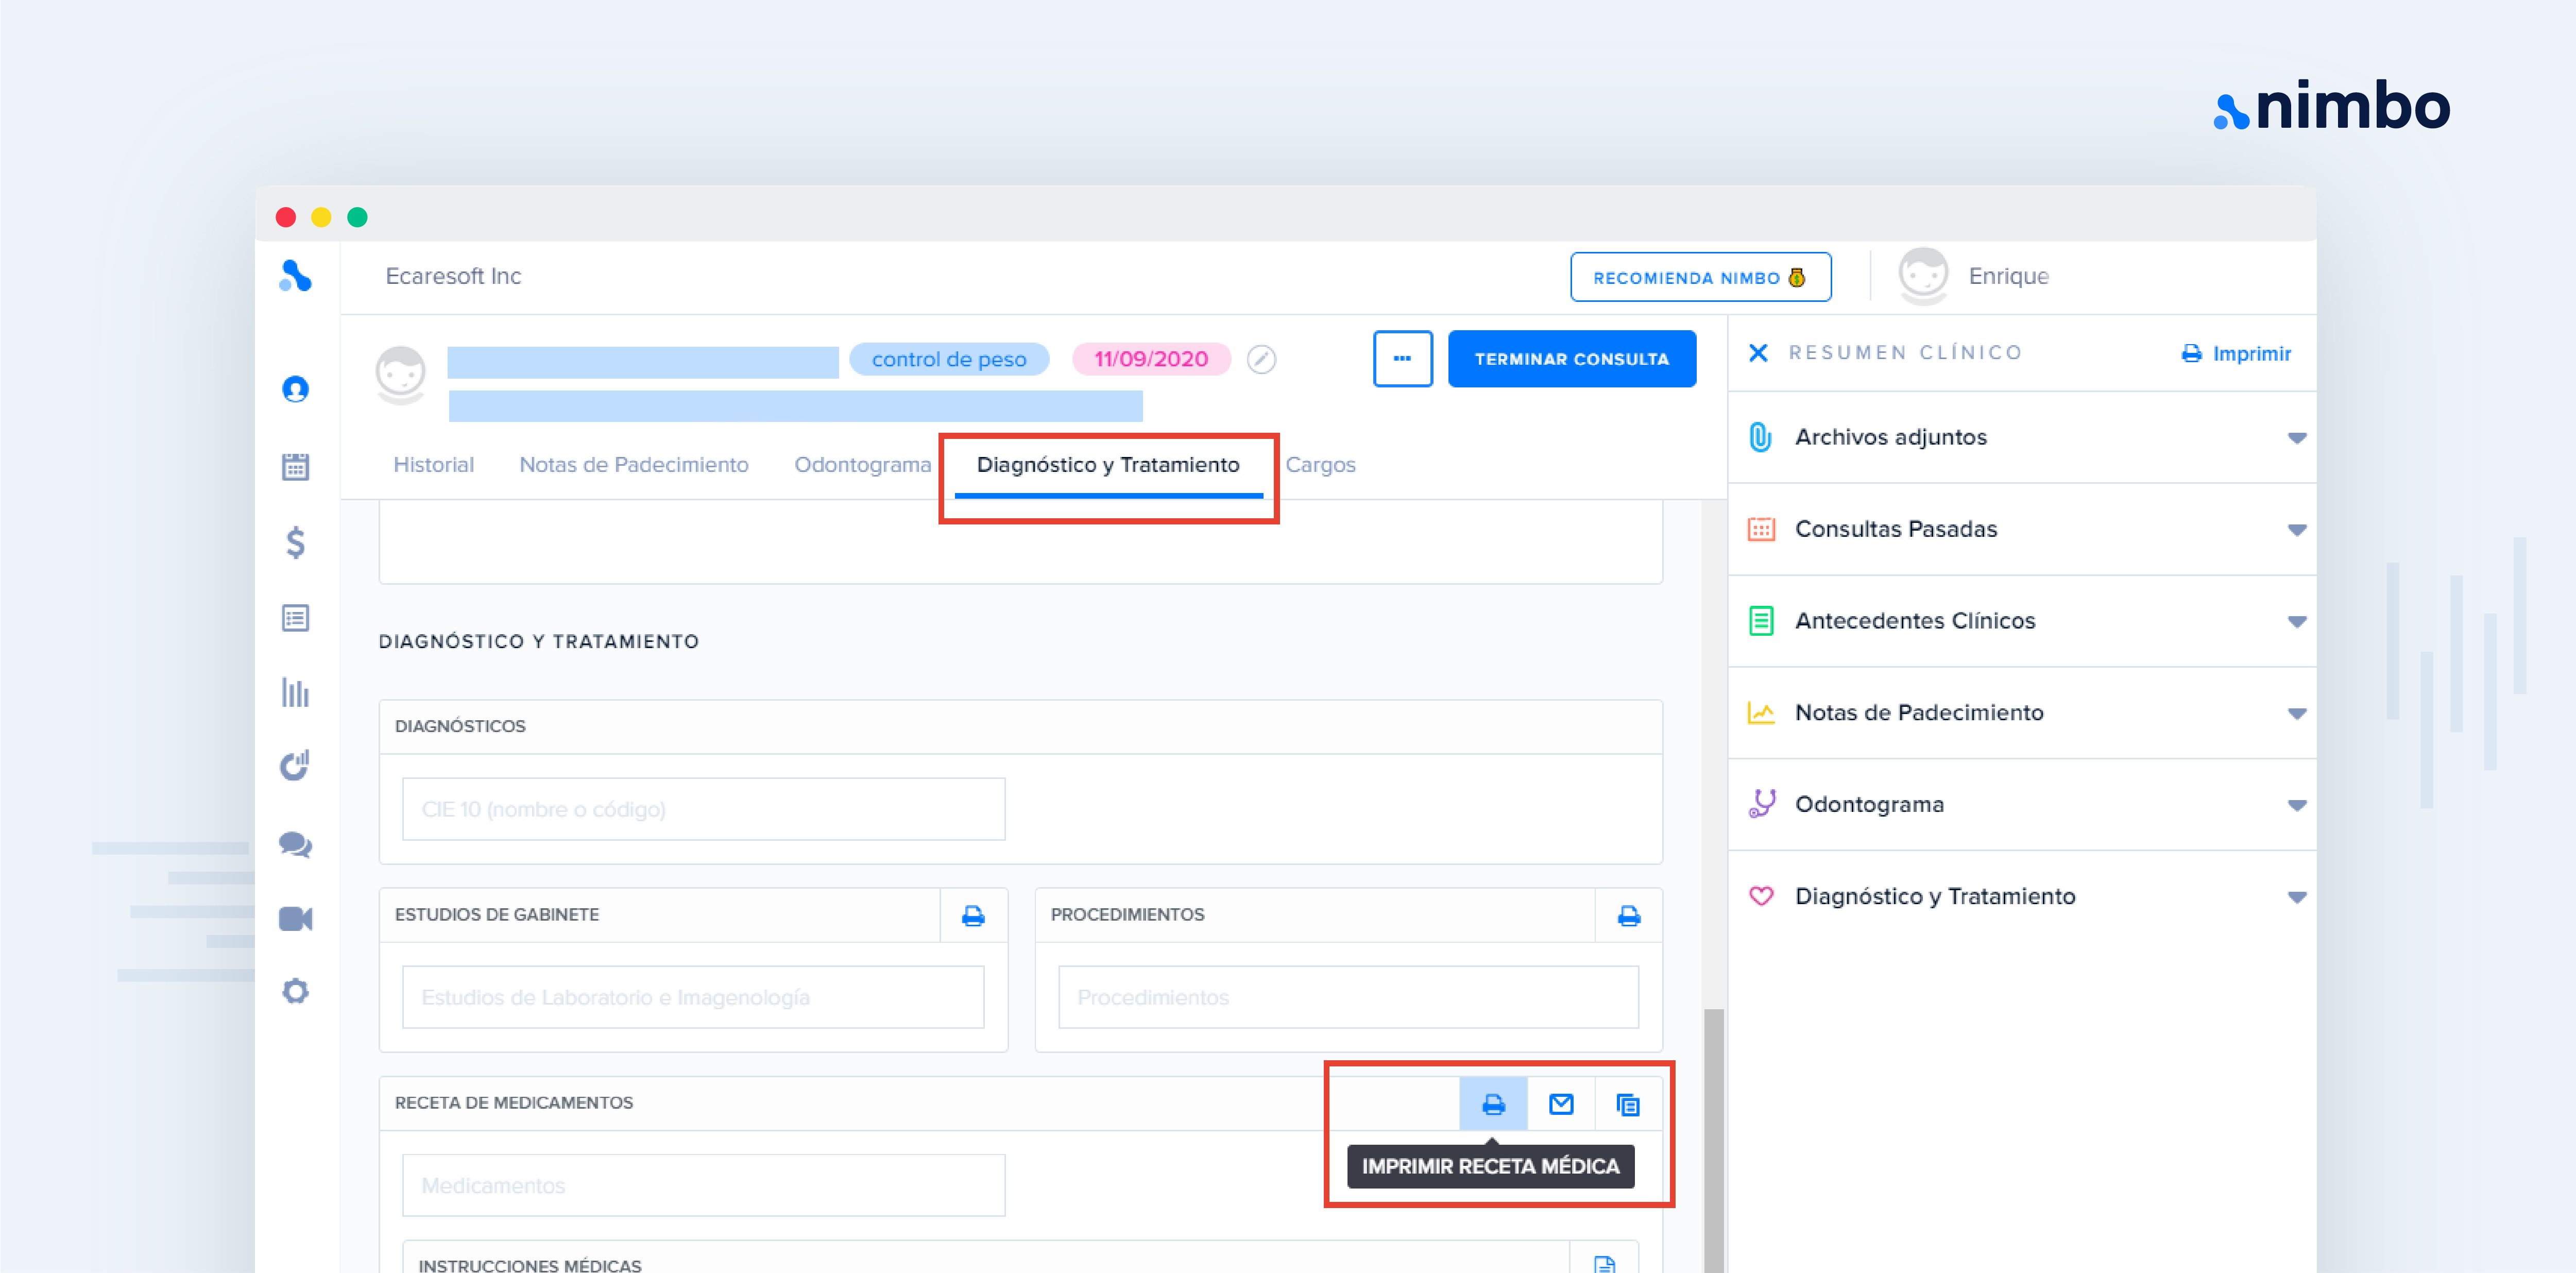Print the Estudios de Gabinete section
Viewport: 2576px width, 1273px height.
972,915
